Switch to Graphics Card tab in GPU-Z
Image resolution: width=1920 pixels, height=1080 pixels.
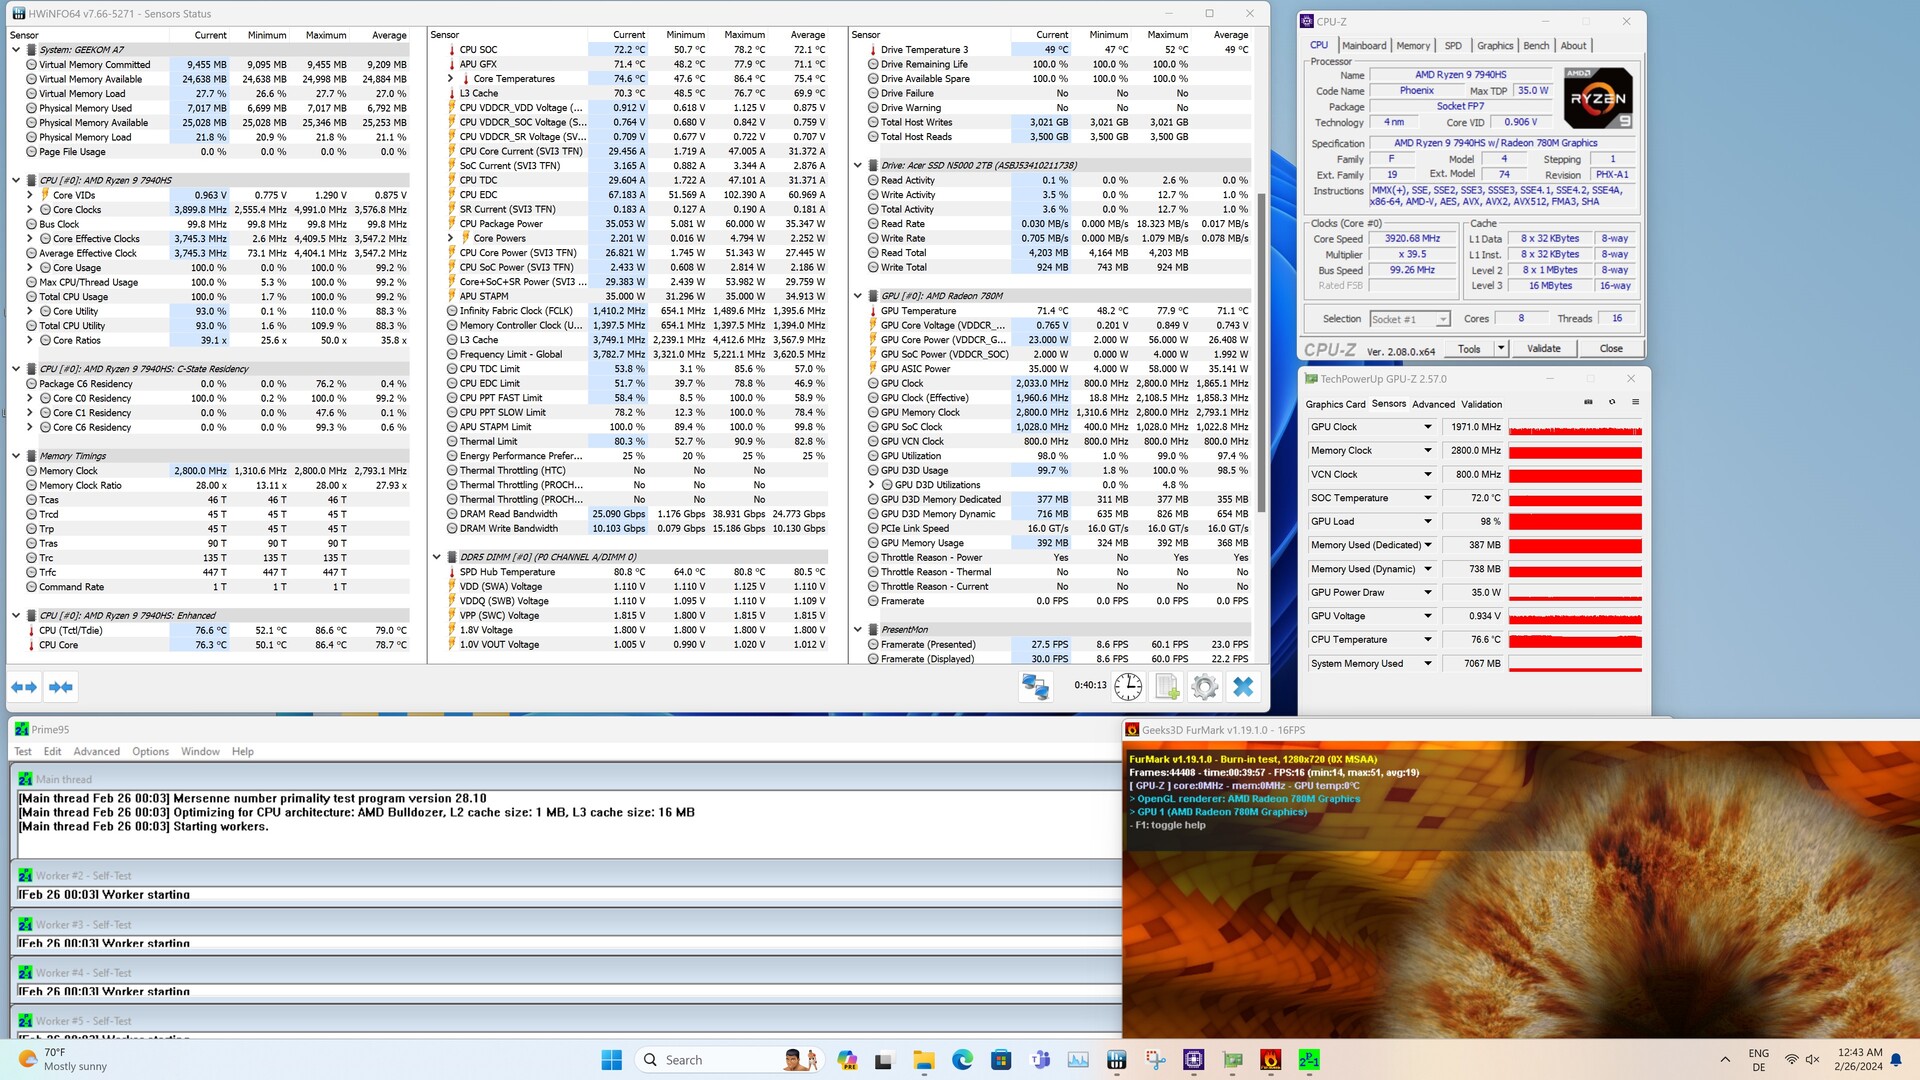[1335, 404]
